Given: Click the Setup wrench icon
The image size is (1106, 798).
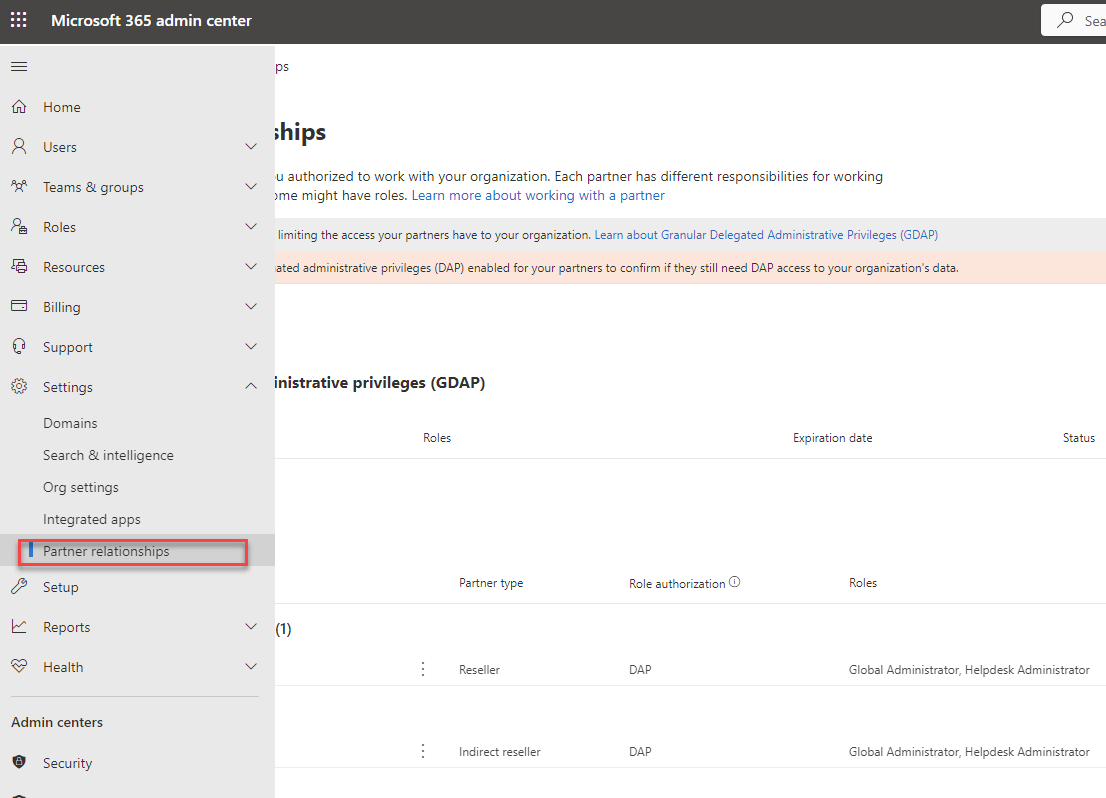Looking at the screenshot, I should (19, 586).
